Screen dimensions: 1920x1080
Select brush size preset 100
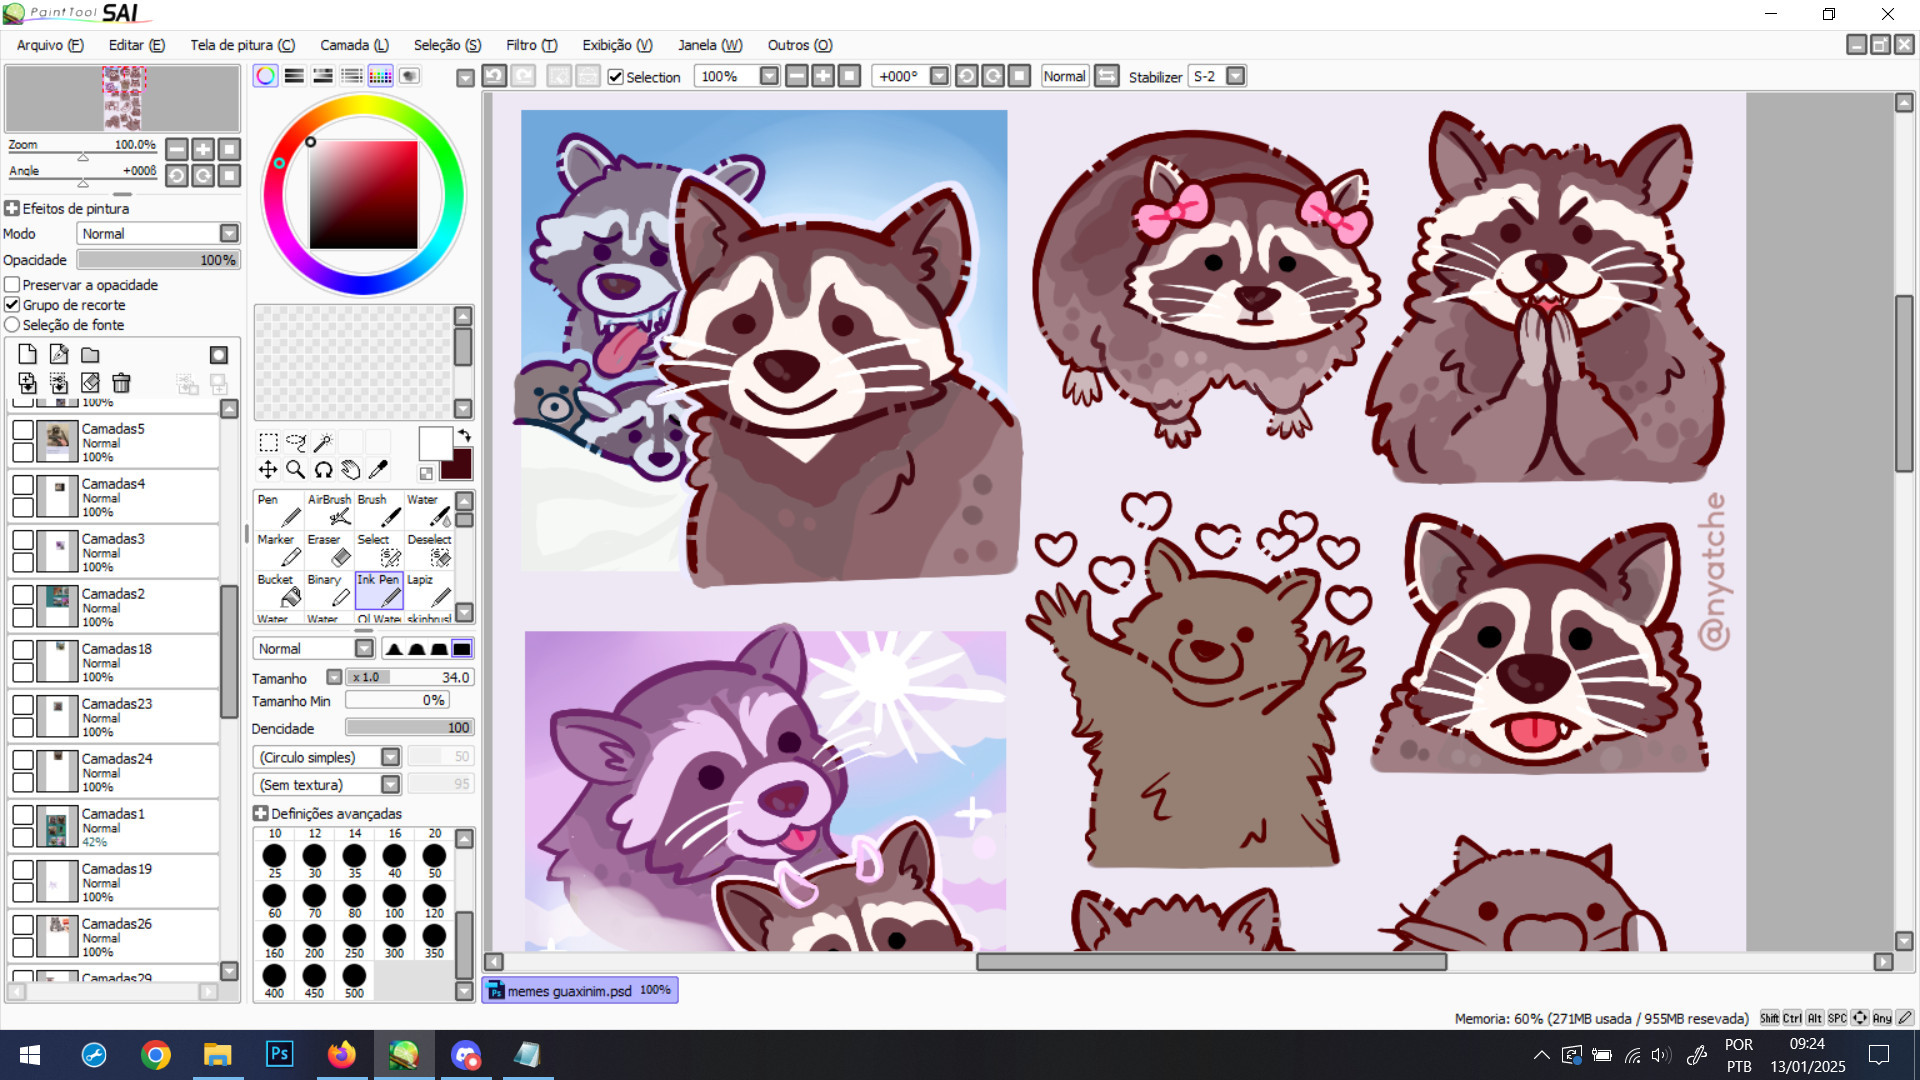(x=394, y=900)
